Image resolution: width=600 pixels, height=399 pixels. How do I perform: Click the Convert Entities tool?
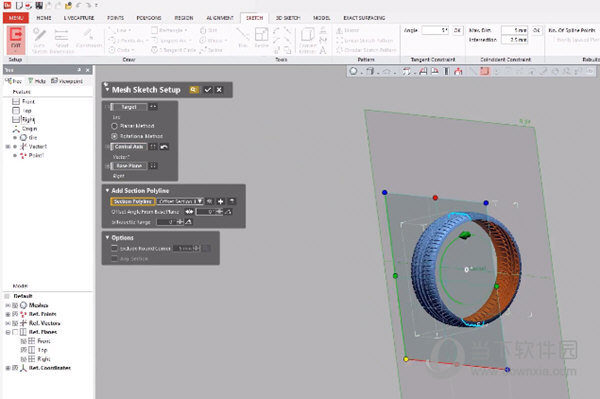[x=308, y=40]
